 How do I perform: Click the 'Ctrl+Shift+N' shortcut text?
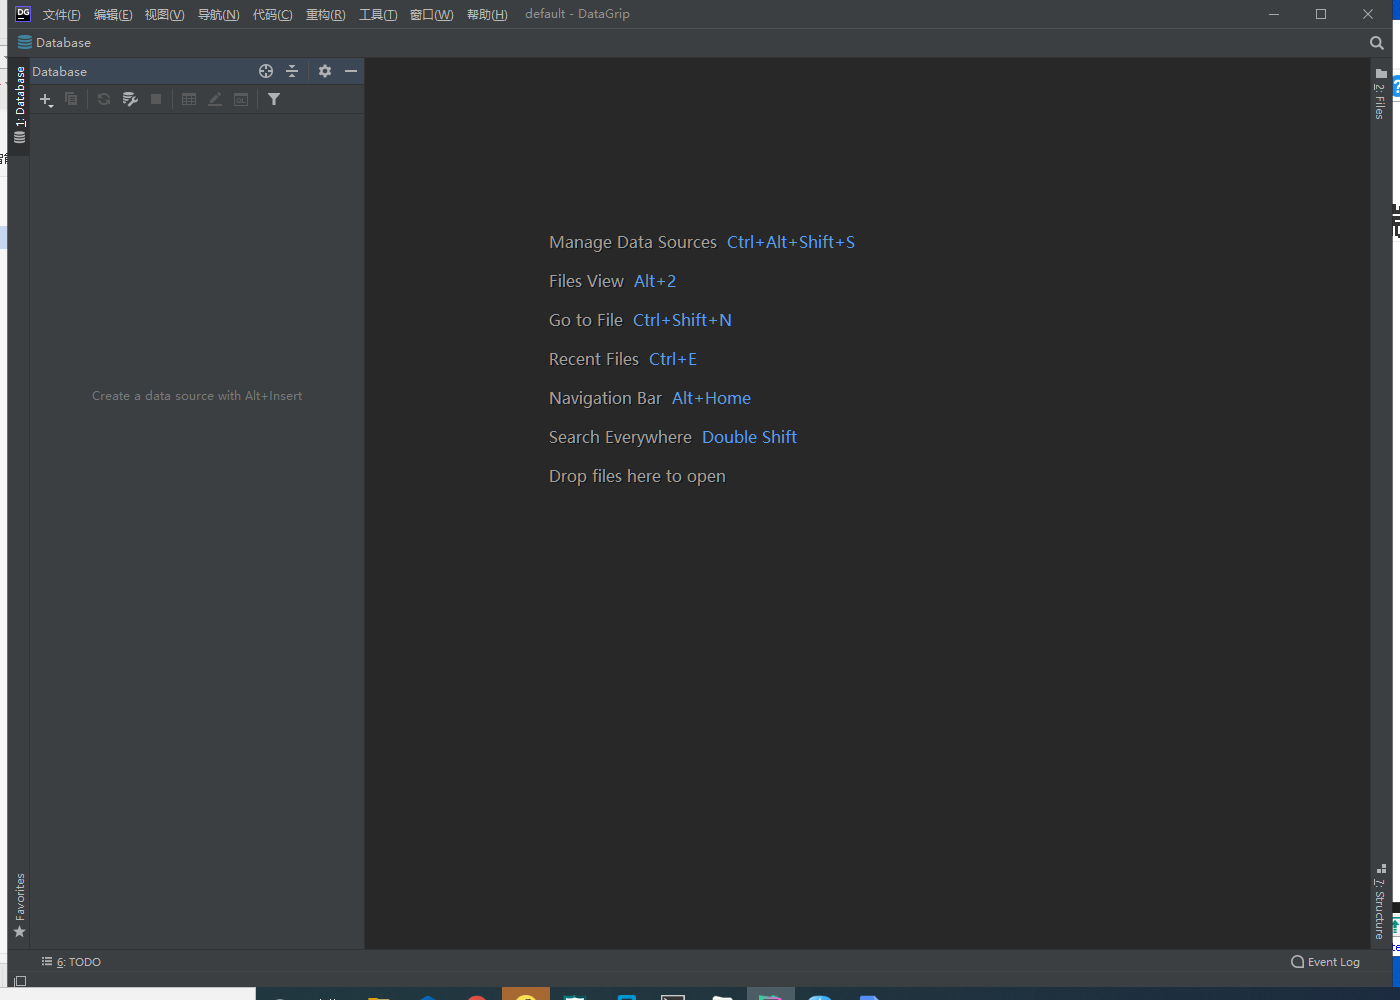683,320
